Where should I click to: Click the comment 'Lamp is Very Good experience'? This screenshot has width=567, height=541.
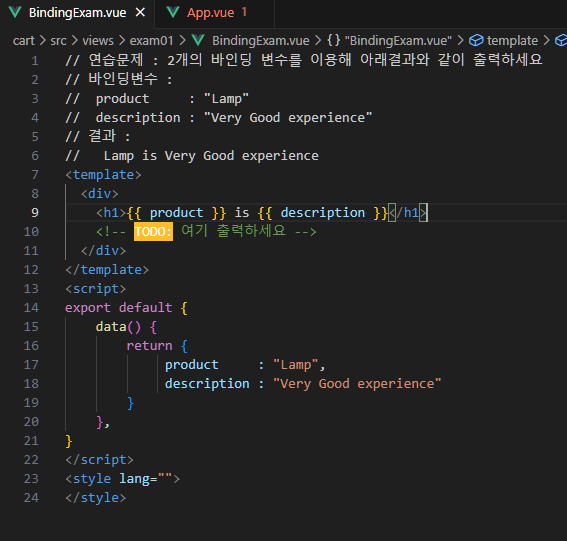click(x=211, y=156)
